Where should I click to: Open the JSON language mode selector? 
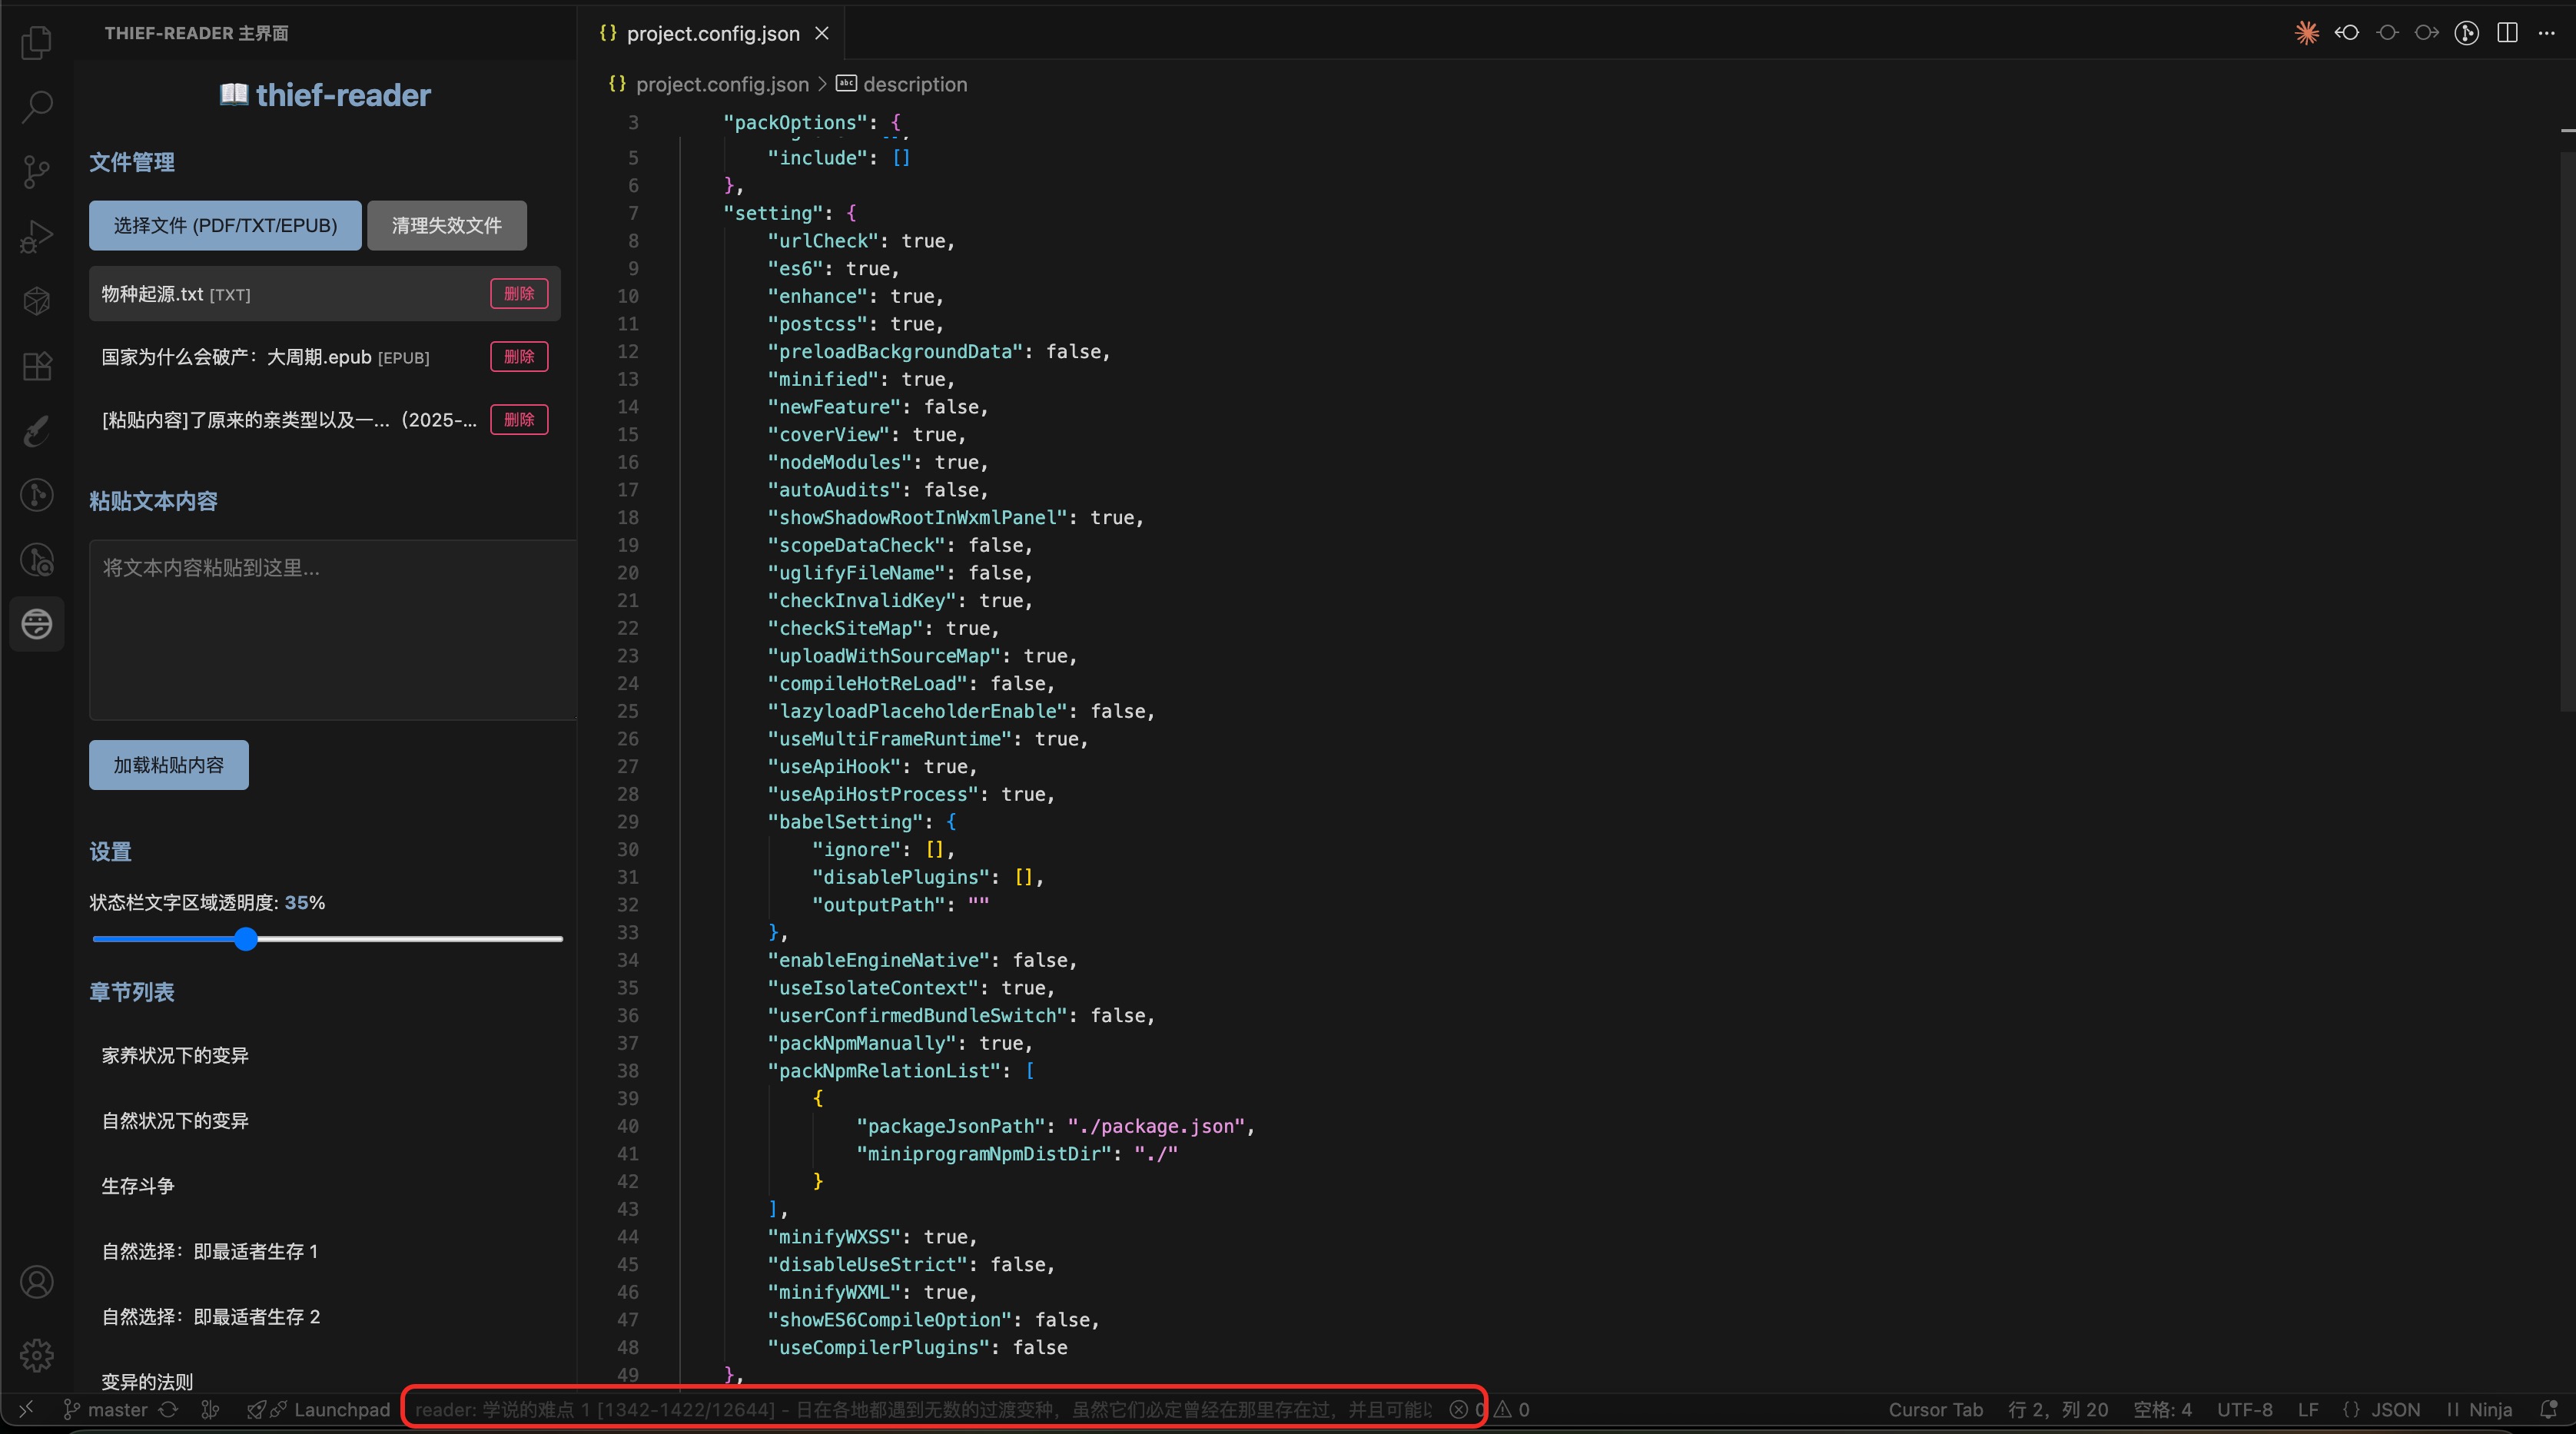point(2382,1409)
